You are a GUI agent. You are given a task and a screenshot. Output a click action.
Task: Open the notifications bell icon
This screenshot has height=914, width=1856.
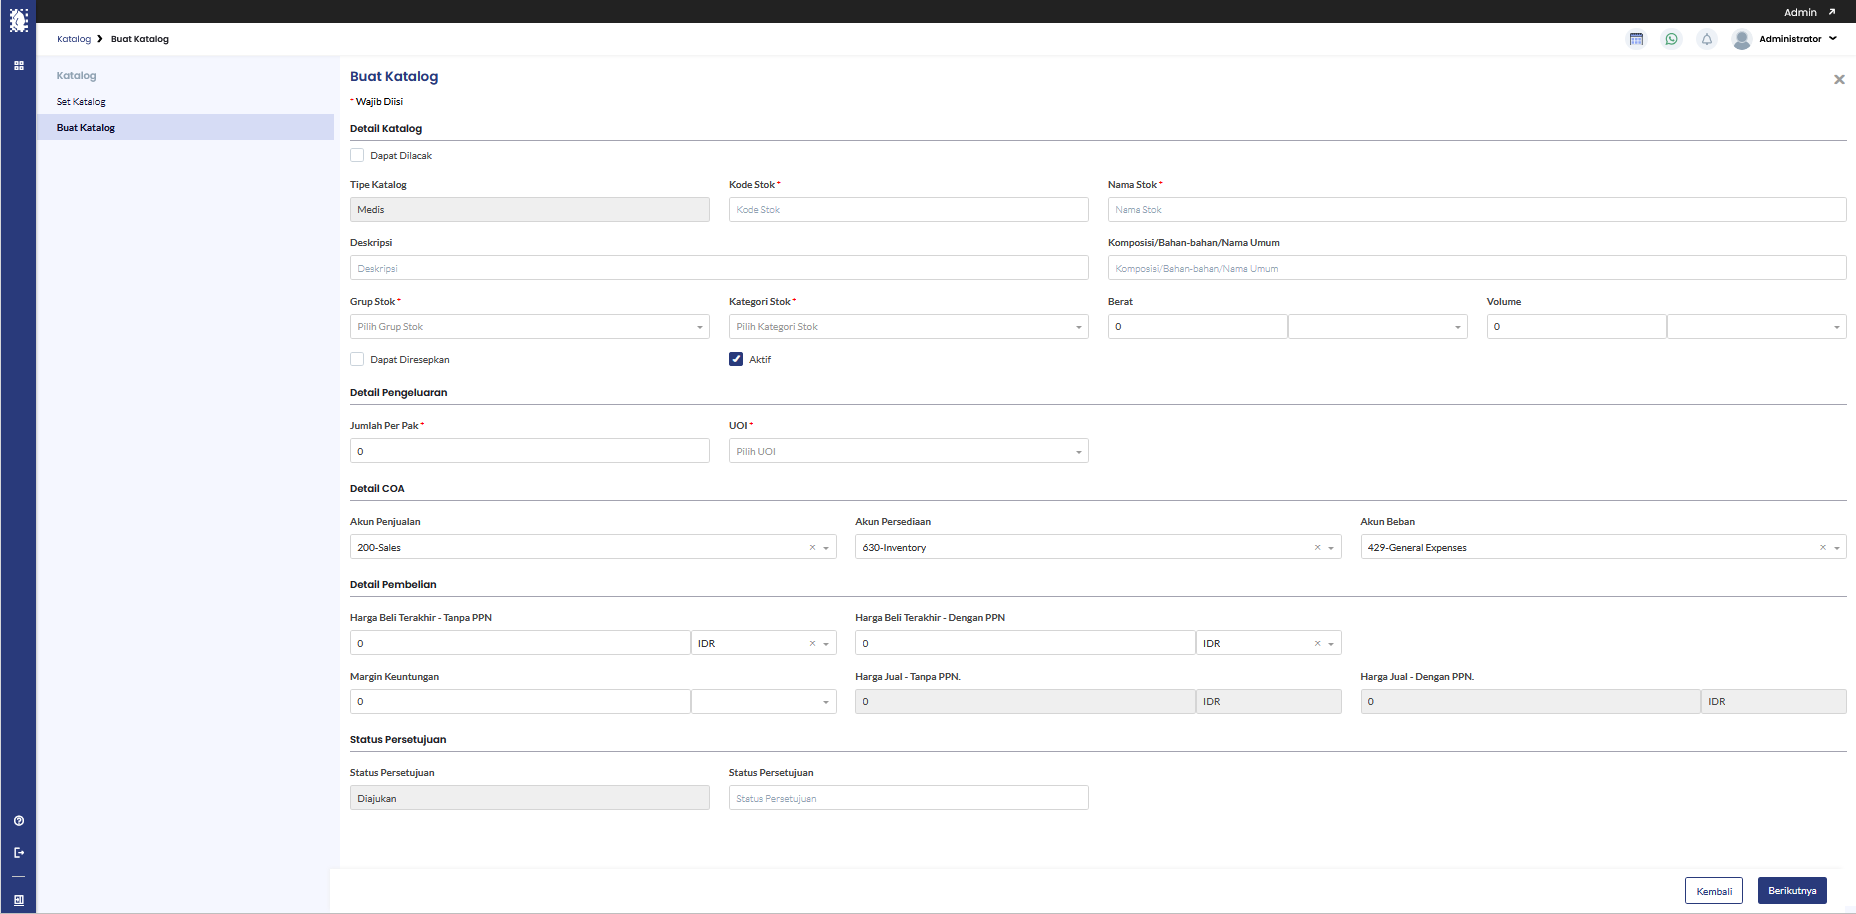click(1707, 39)
